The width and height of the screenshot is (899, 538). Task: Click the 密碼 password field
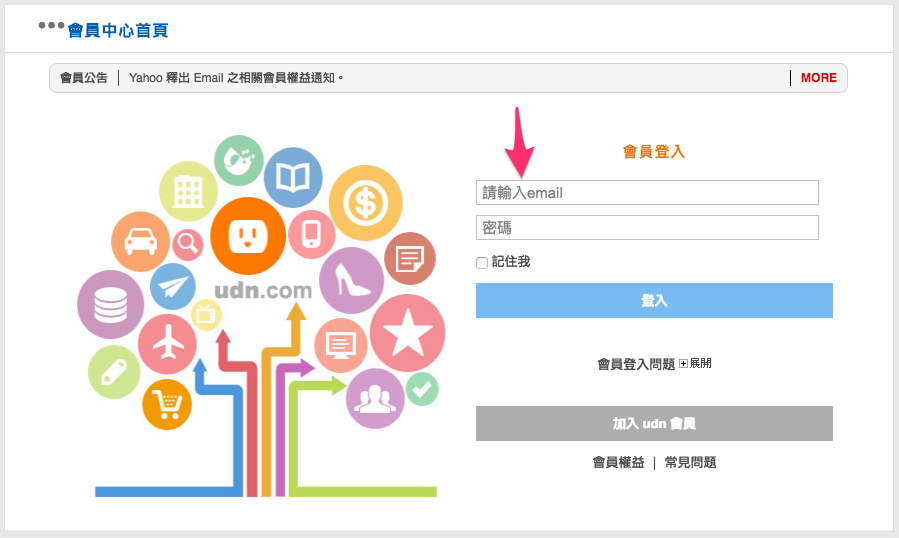[x=647, y=228]
